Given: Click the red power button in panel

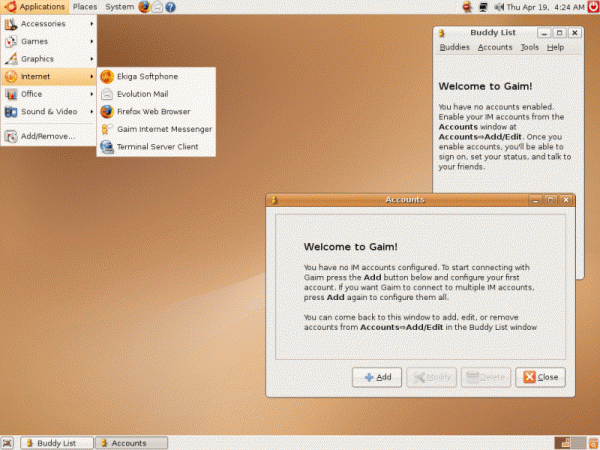Looking at the screenshot, I should [591, 7].
